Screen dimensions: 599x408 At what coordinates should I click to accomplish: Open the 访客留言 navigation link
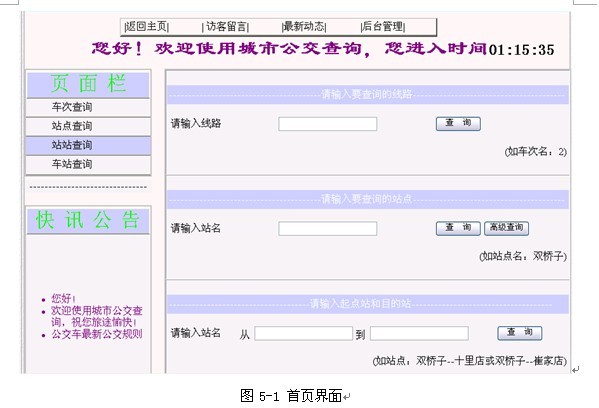[225, 26]
